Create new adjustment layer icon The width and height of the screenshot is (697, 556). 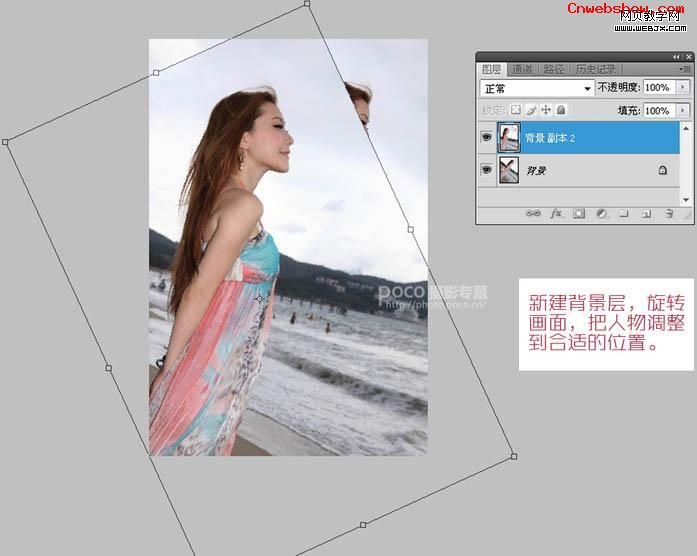601,213
